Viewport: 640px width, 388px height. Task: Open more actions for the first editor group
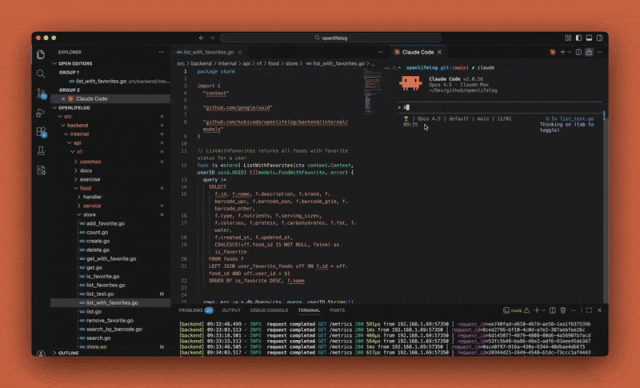pos(380,52)
